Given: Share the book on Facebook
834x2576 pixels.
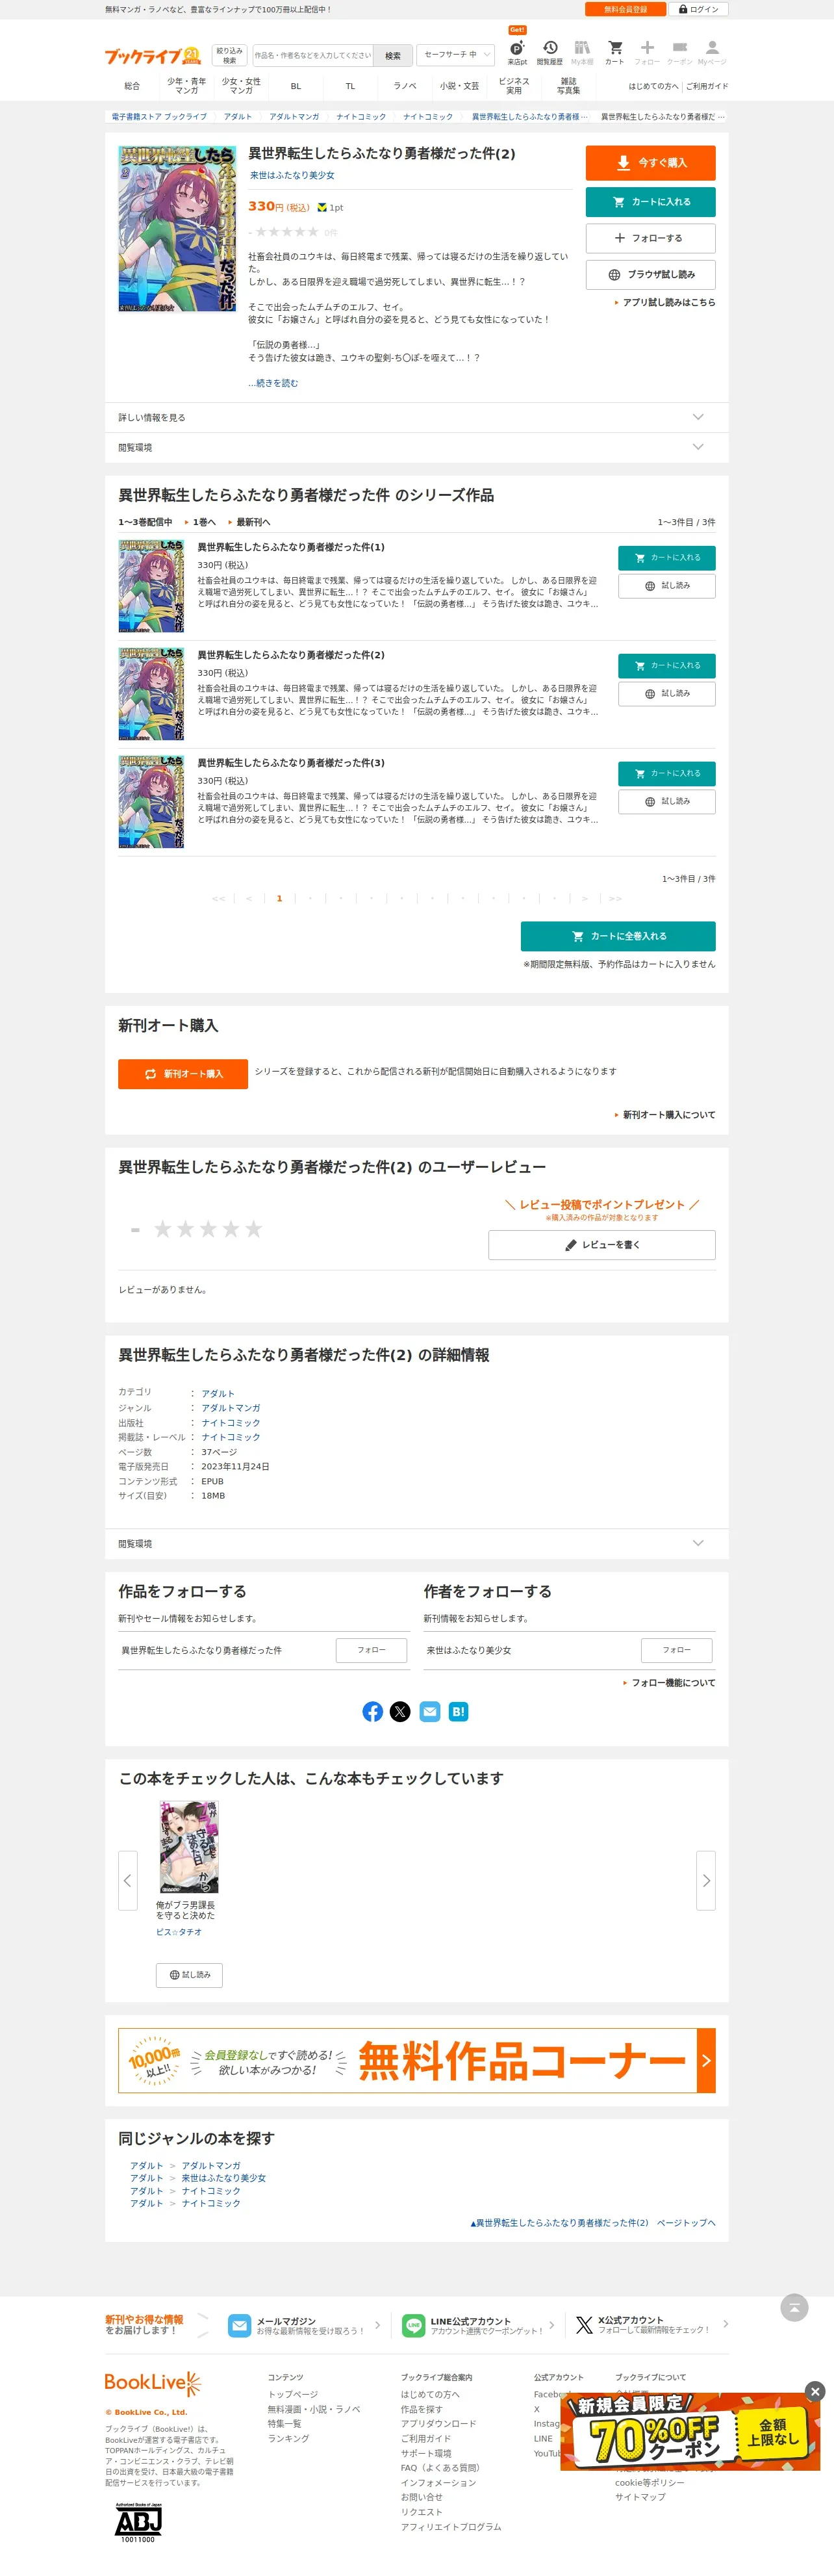Looking at the screenshot, I should pos(373,1712).
